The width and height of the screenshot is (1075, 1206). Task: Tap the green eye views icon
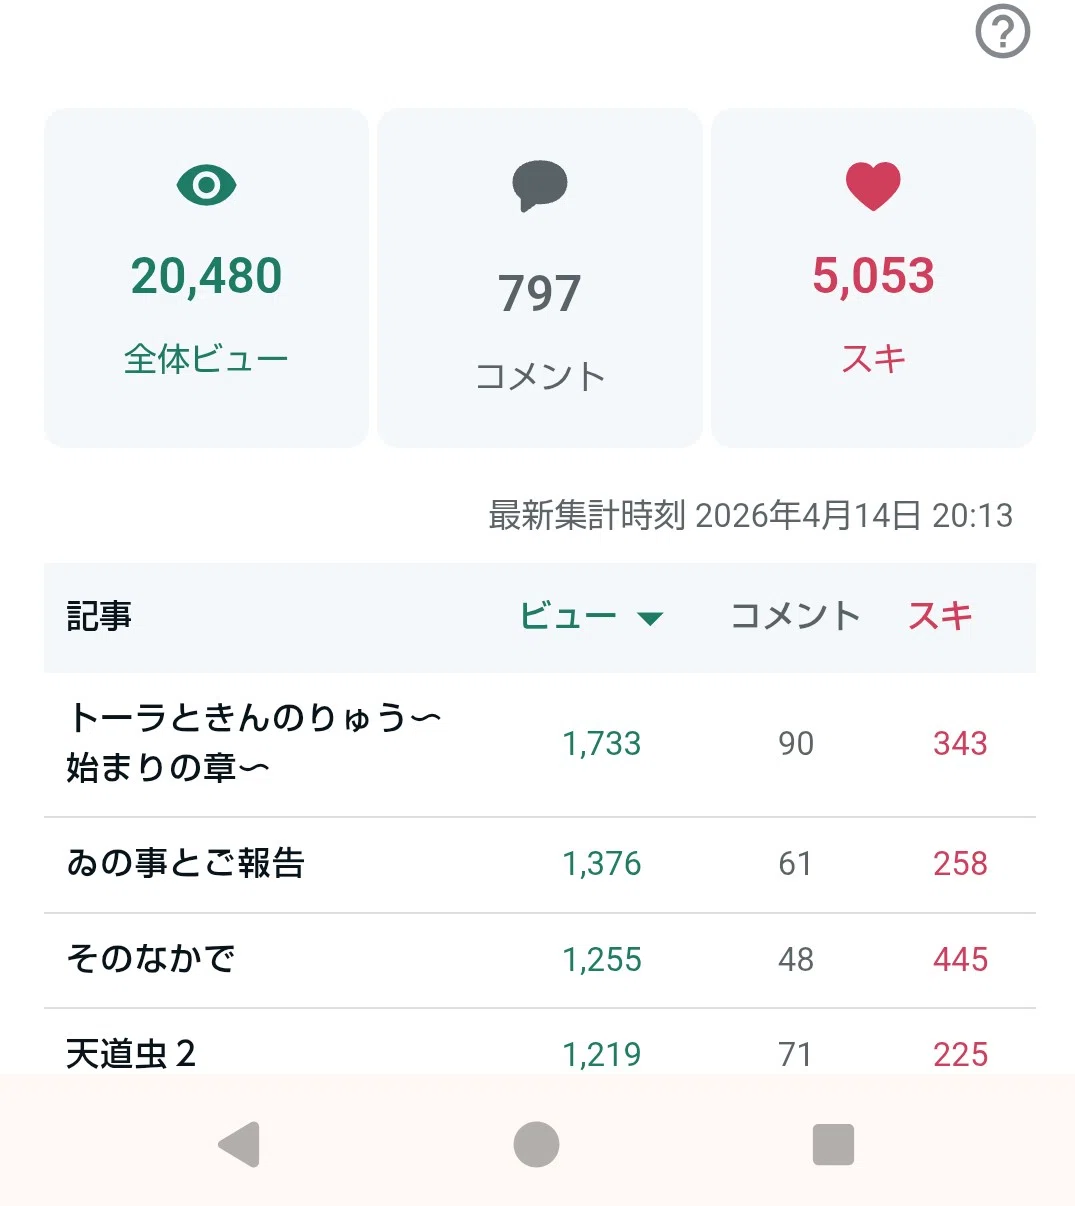206,185
